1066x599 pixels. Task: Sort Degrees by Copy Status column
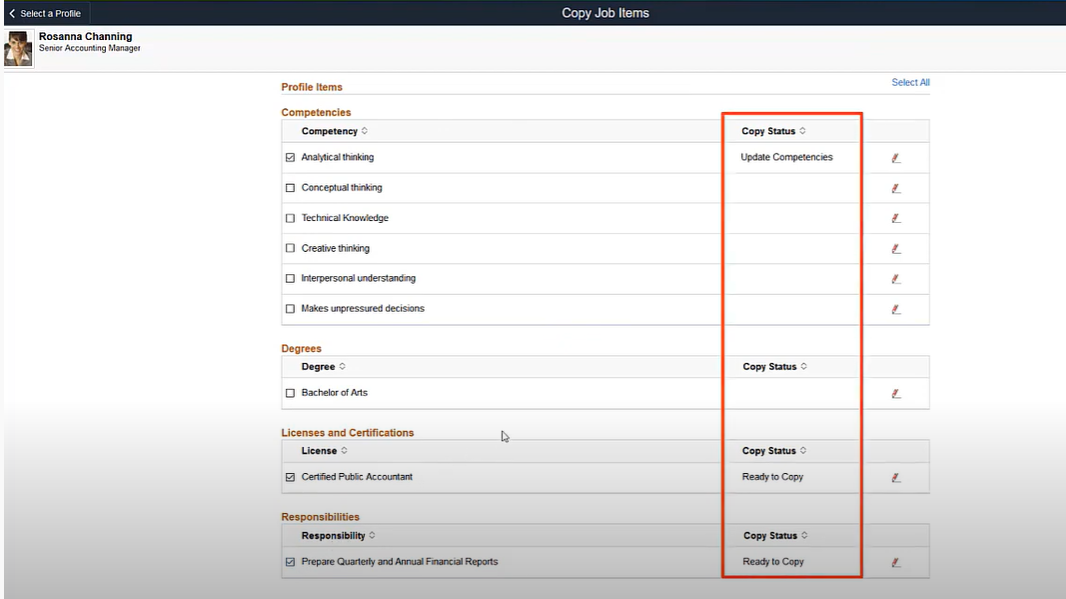[x=775, y=366]
